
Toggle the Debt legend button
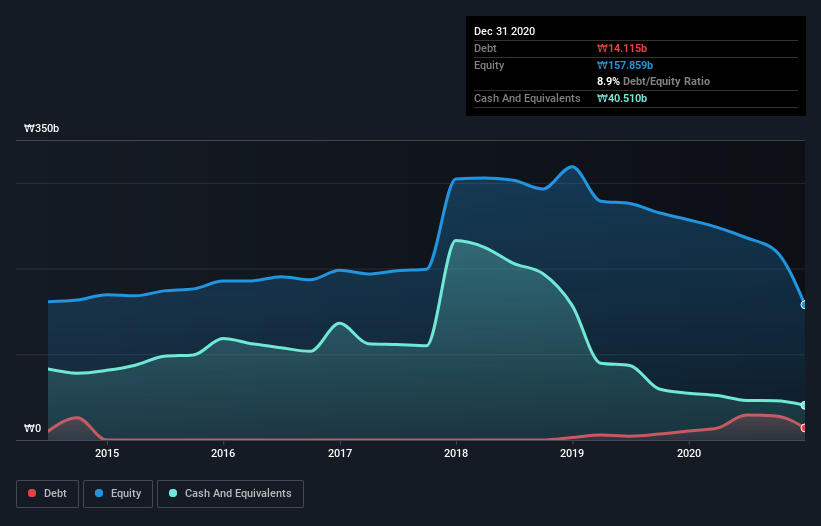48,494
